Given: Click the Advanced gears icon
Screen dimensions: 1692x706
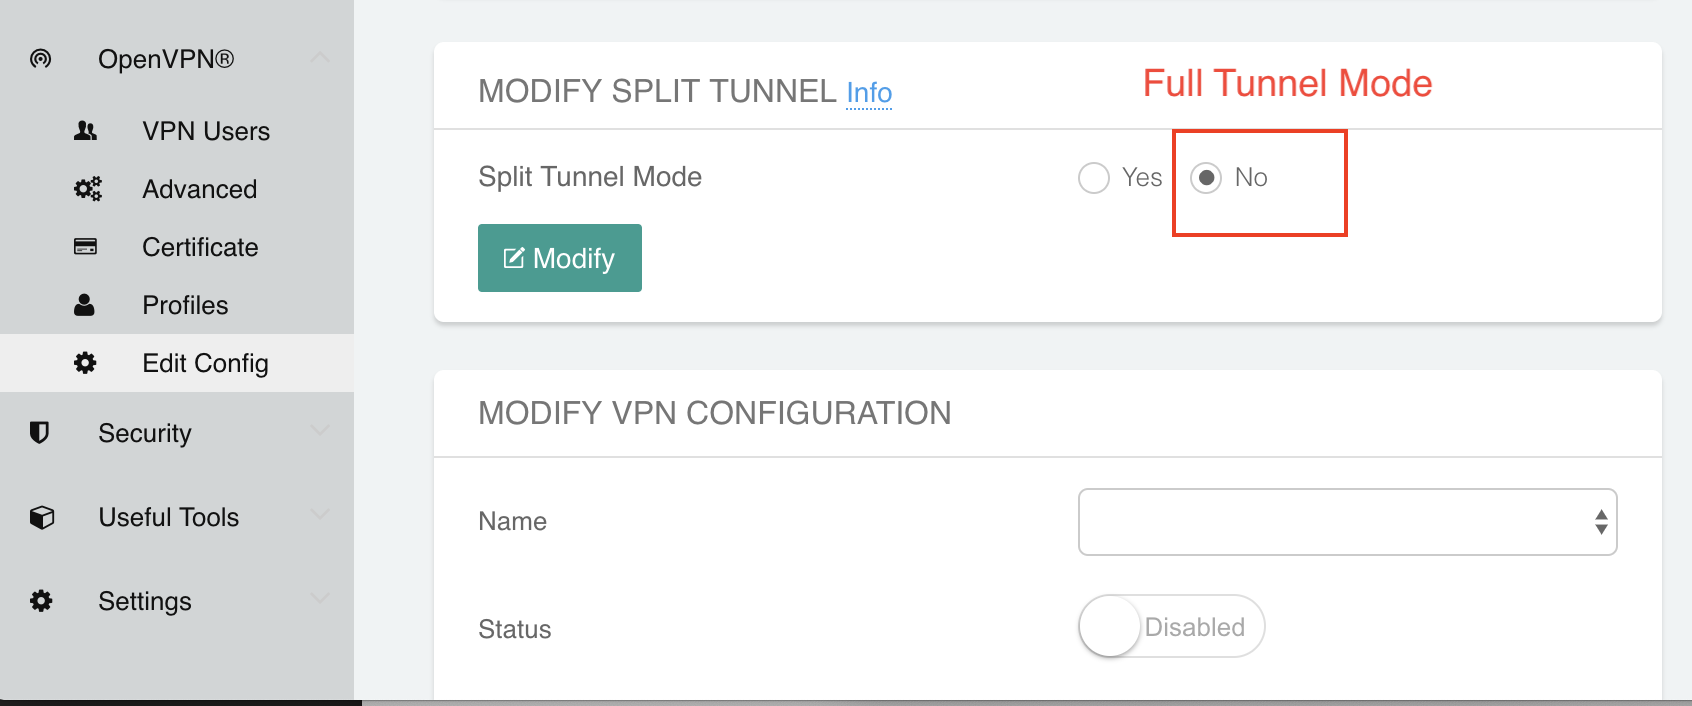Looking at the screenshot, I should pos(87,189).
